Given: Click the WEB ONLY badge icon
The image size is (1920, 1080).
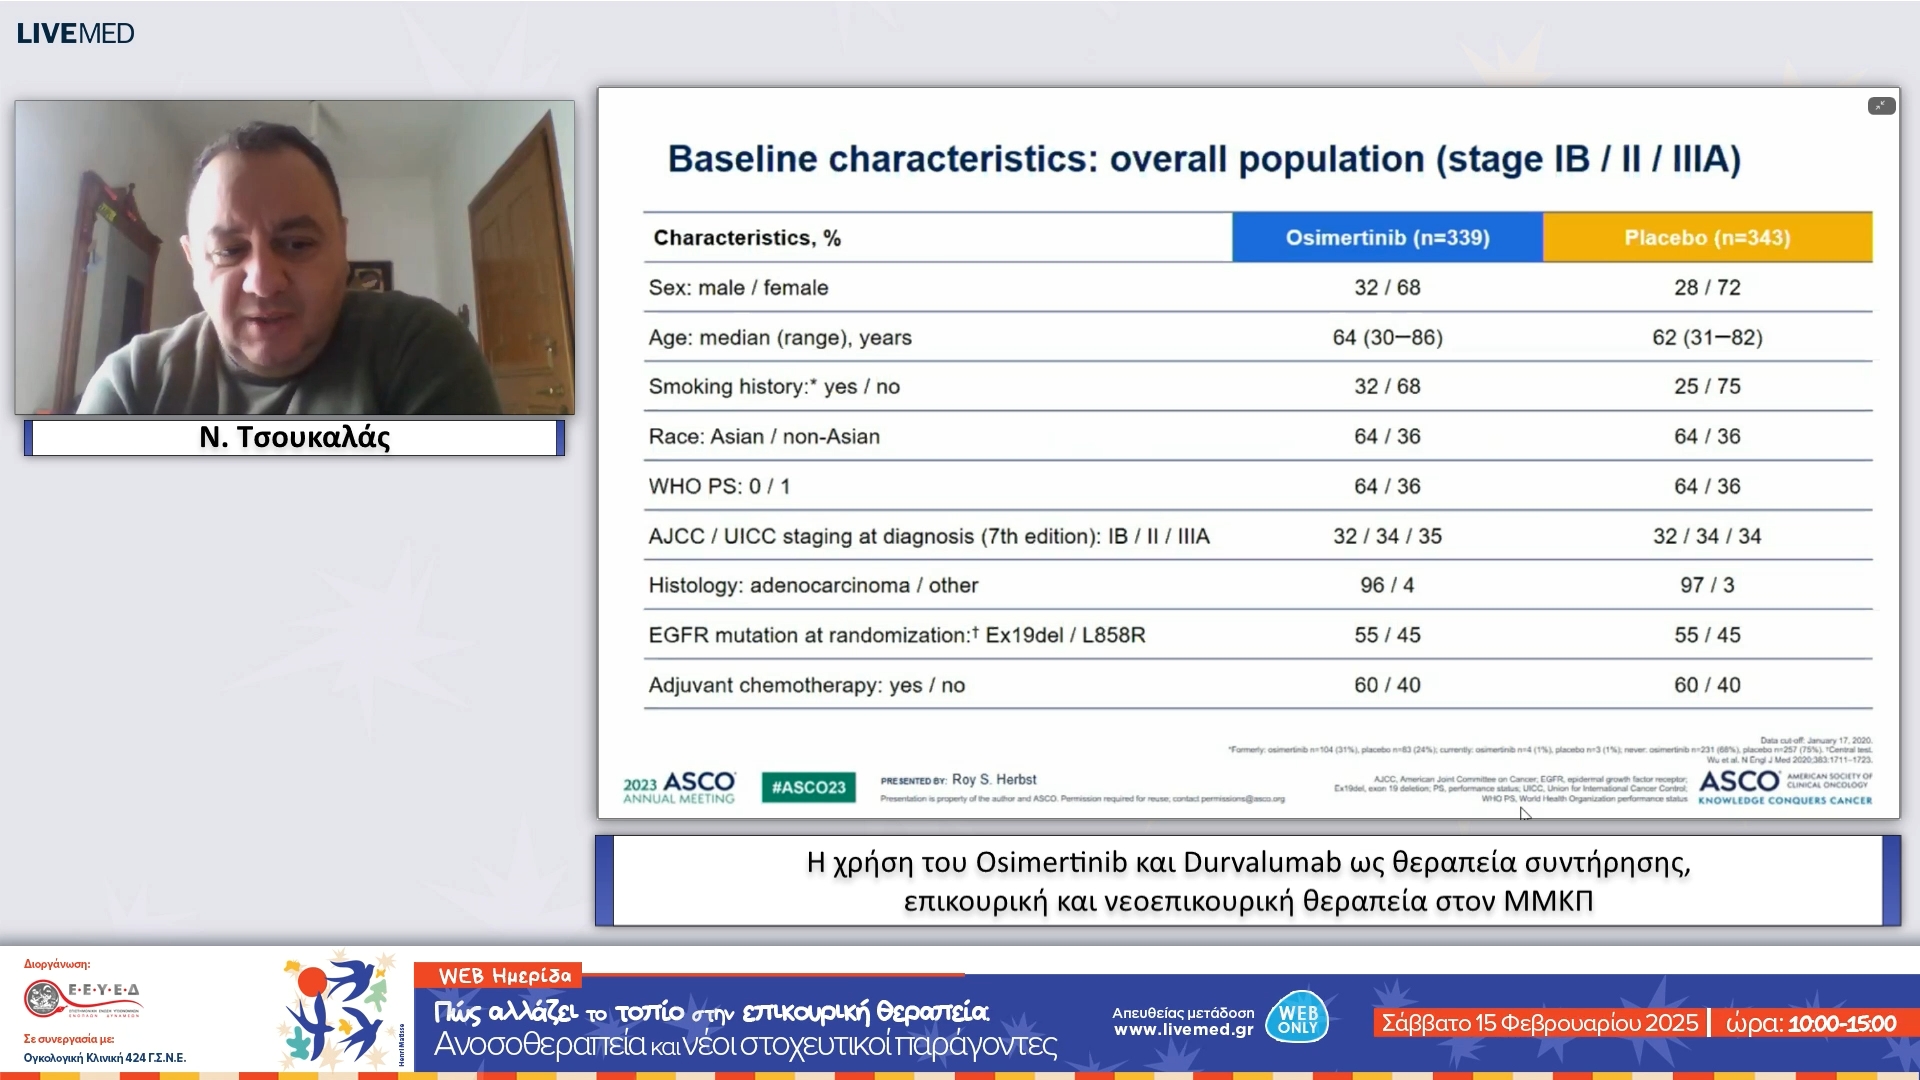Looking at the screenshot, I should click(x=1297, y=1019).
